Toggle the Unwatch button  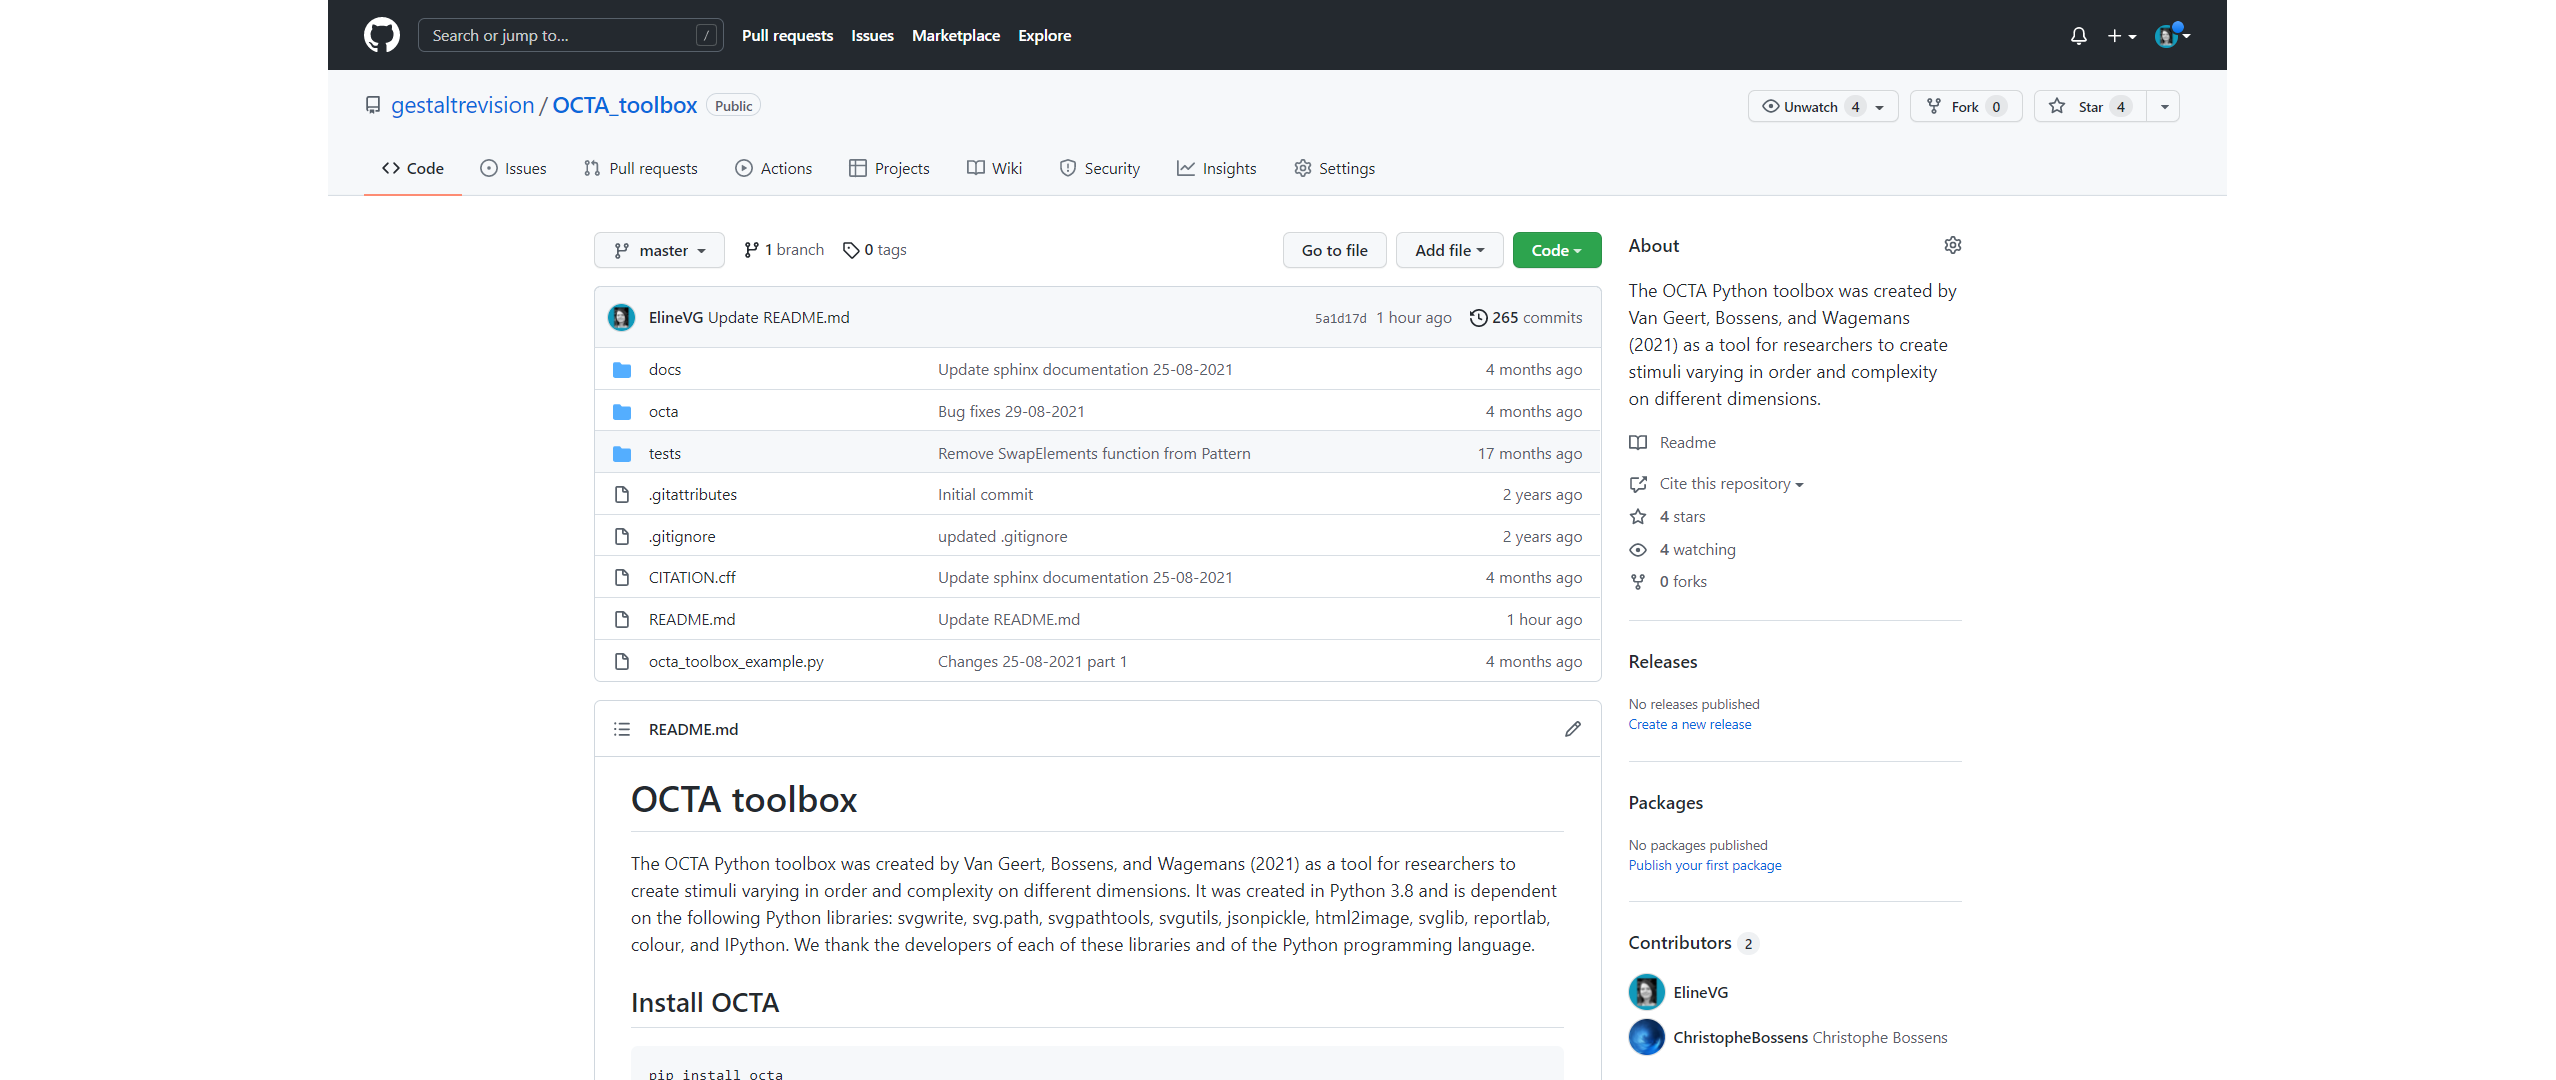pyautogui.click(x=1810, y=106)
